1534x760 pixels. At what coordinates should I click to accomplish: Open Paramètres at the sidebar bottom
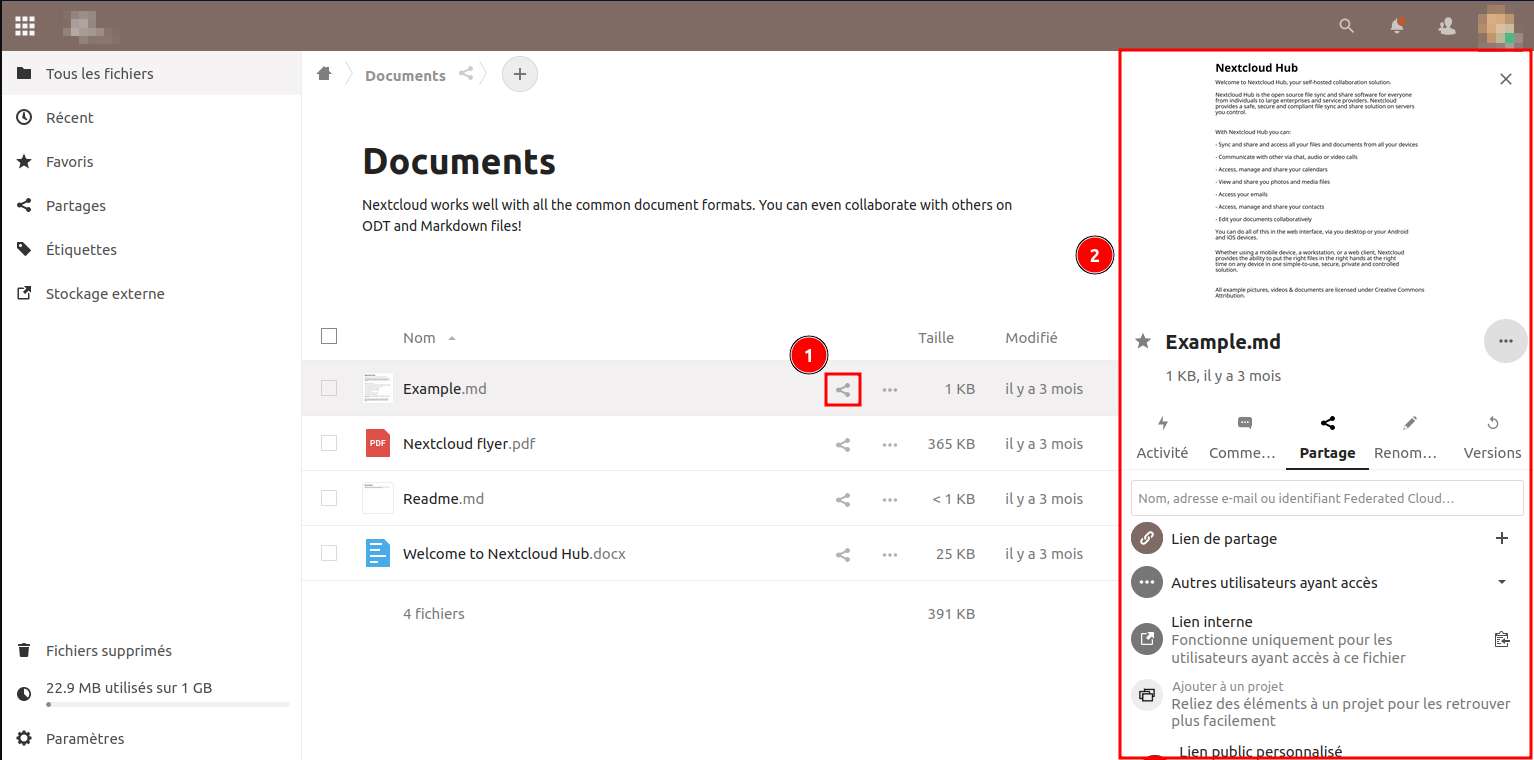151,738
